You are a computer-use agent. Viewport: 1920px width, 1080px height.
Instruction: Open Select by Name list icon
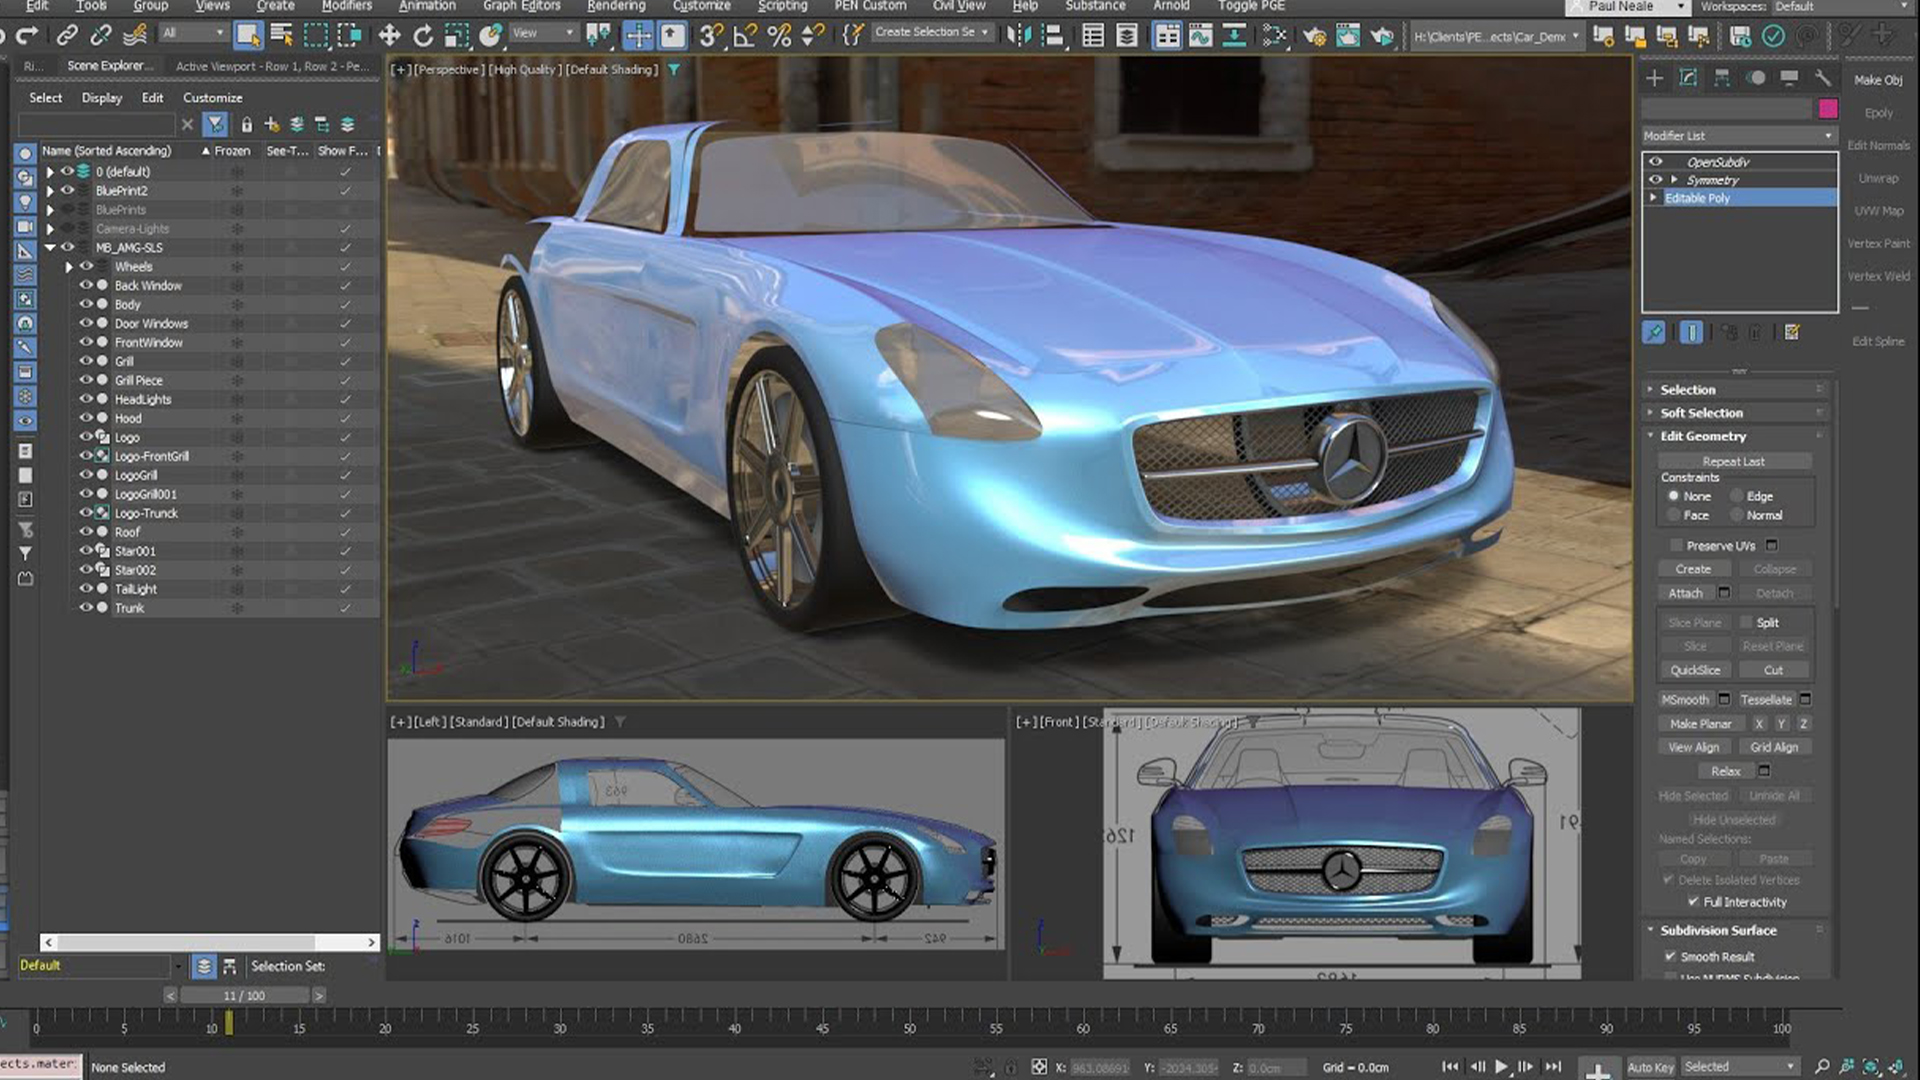(282, 36)
